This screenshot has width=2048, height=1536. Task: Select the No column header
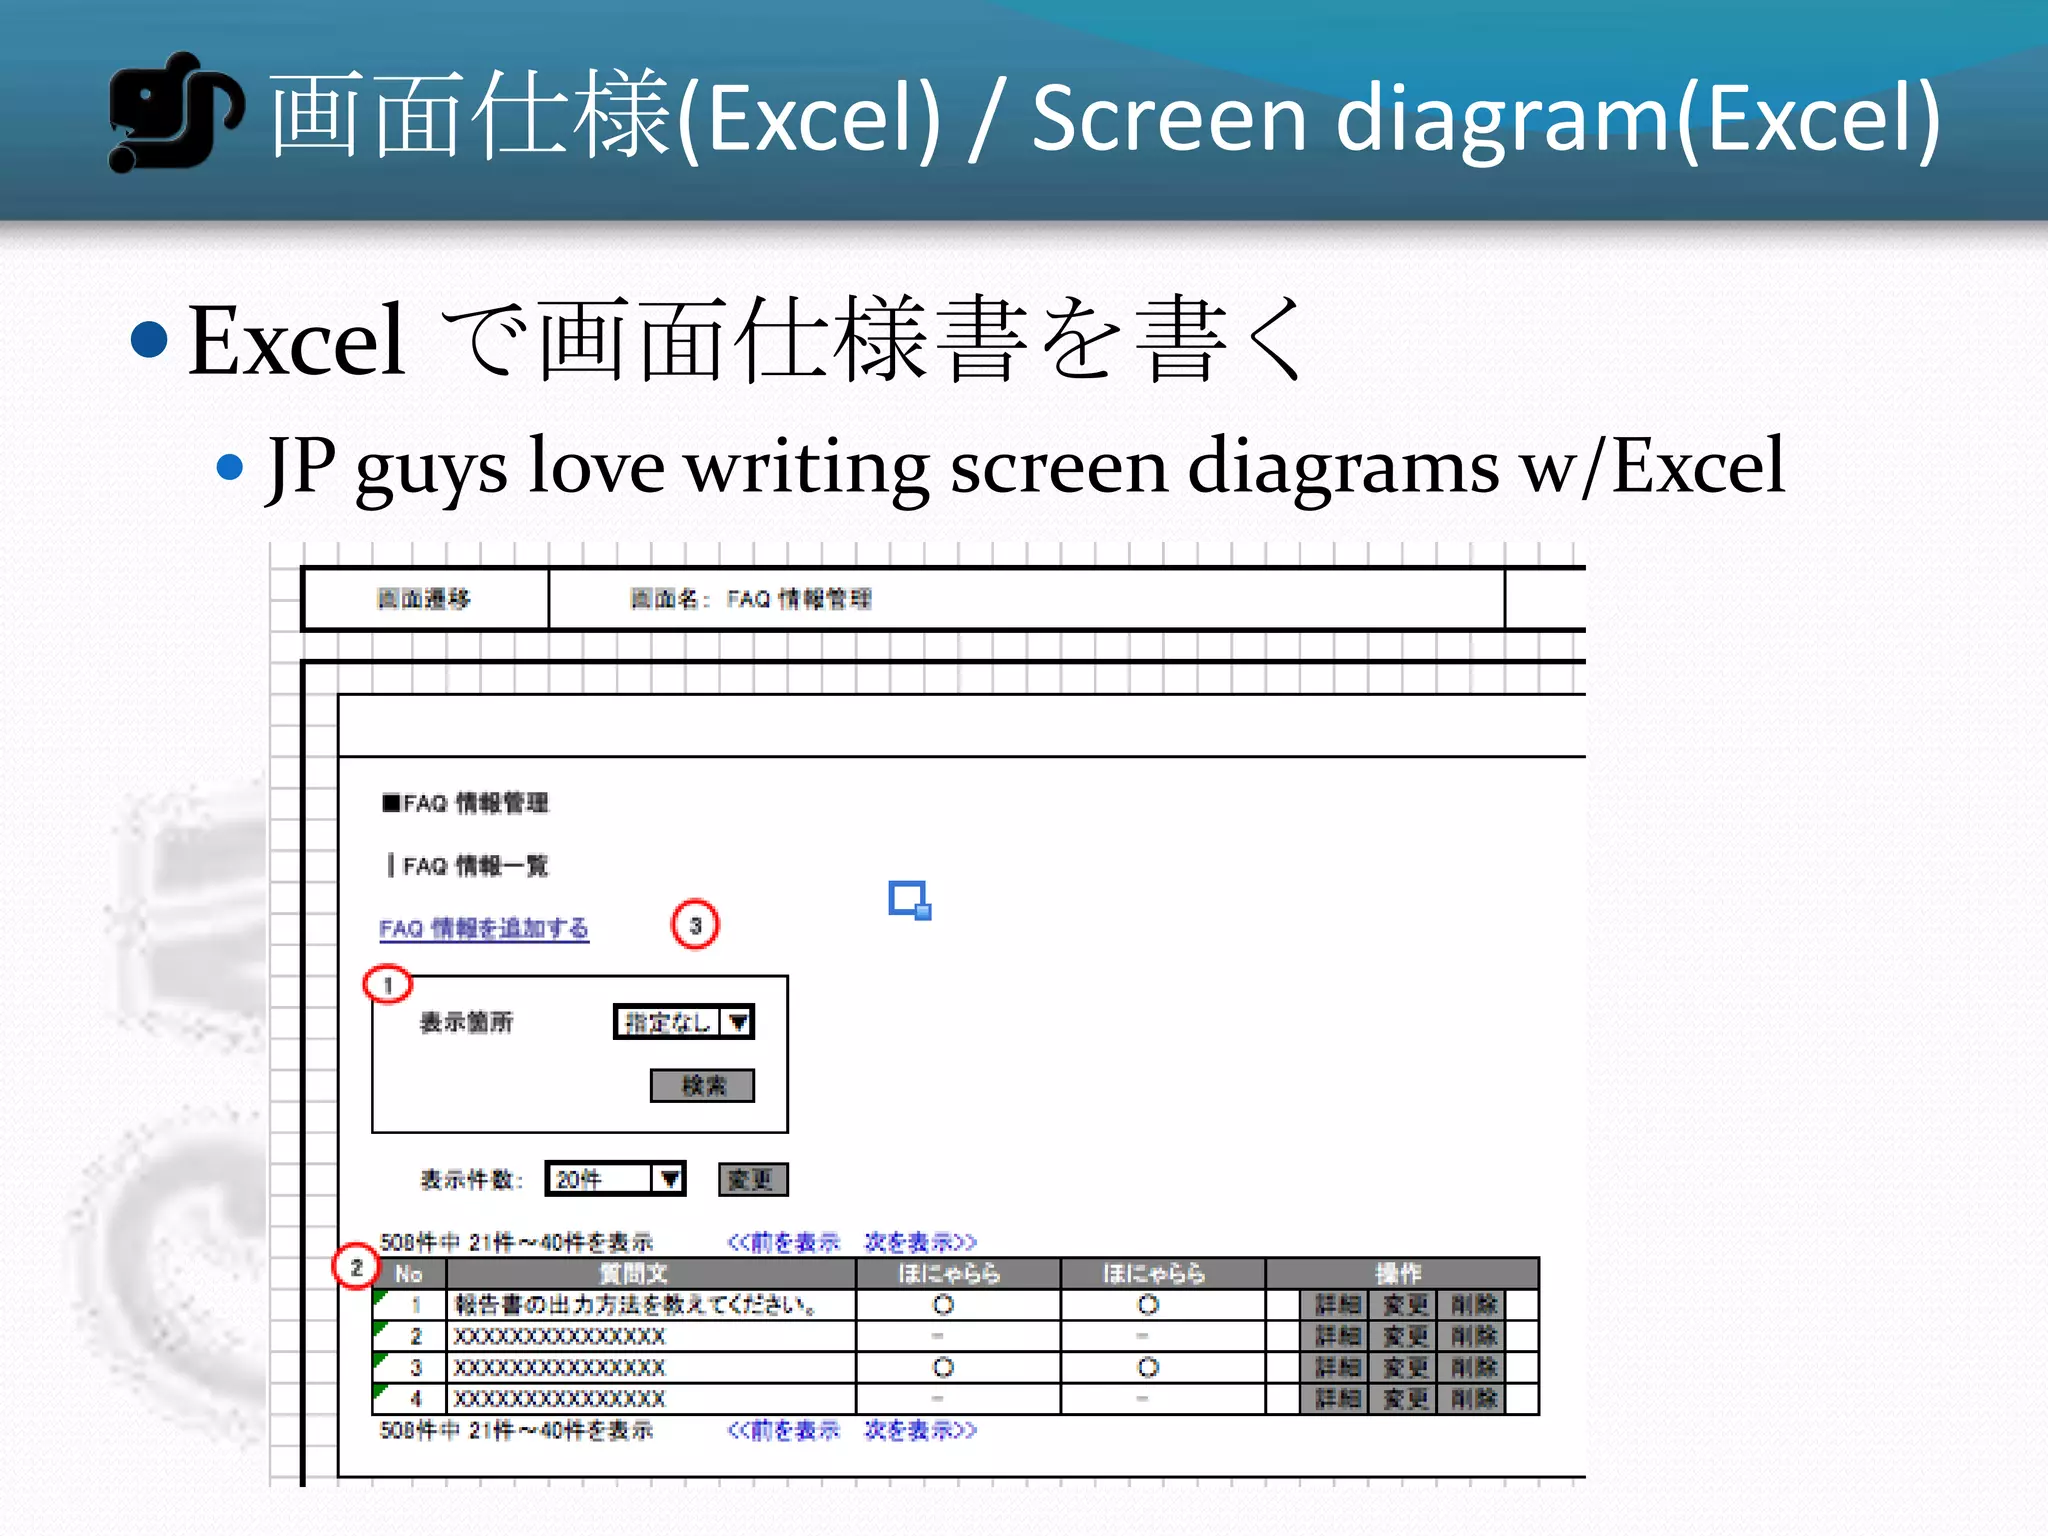pyautogui.click(x=409, y=1273)
